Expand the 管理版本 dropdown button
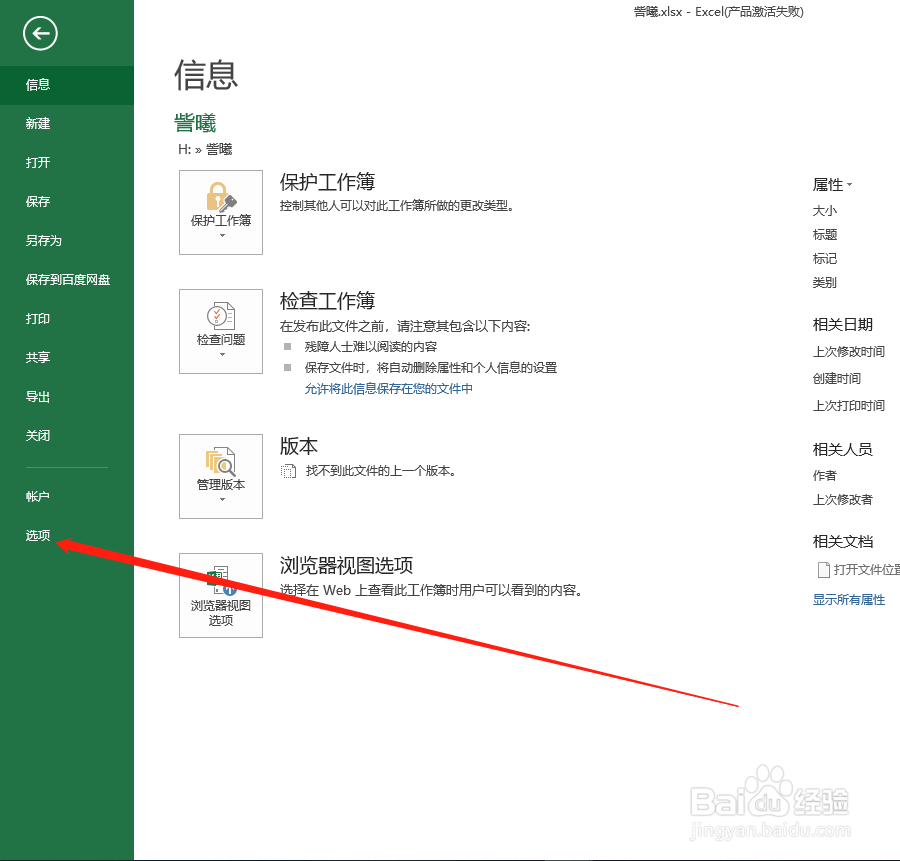The height and width of the screenshot is (861, 900). tap(221, 476)
